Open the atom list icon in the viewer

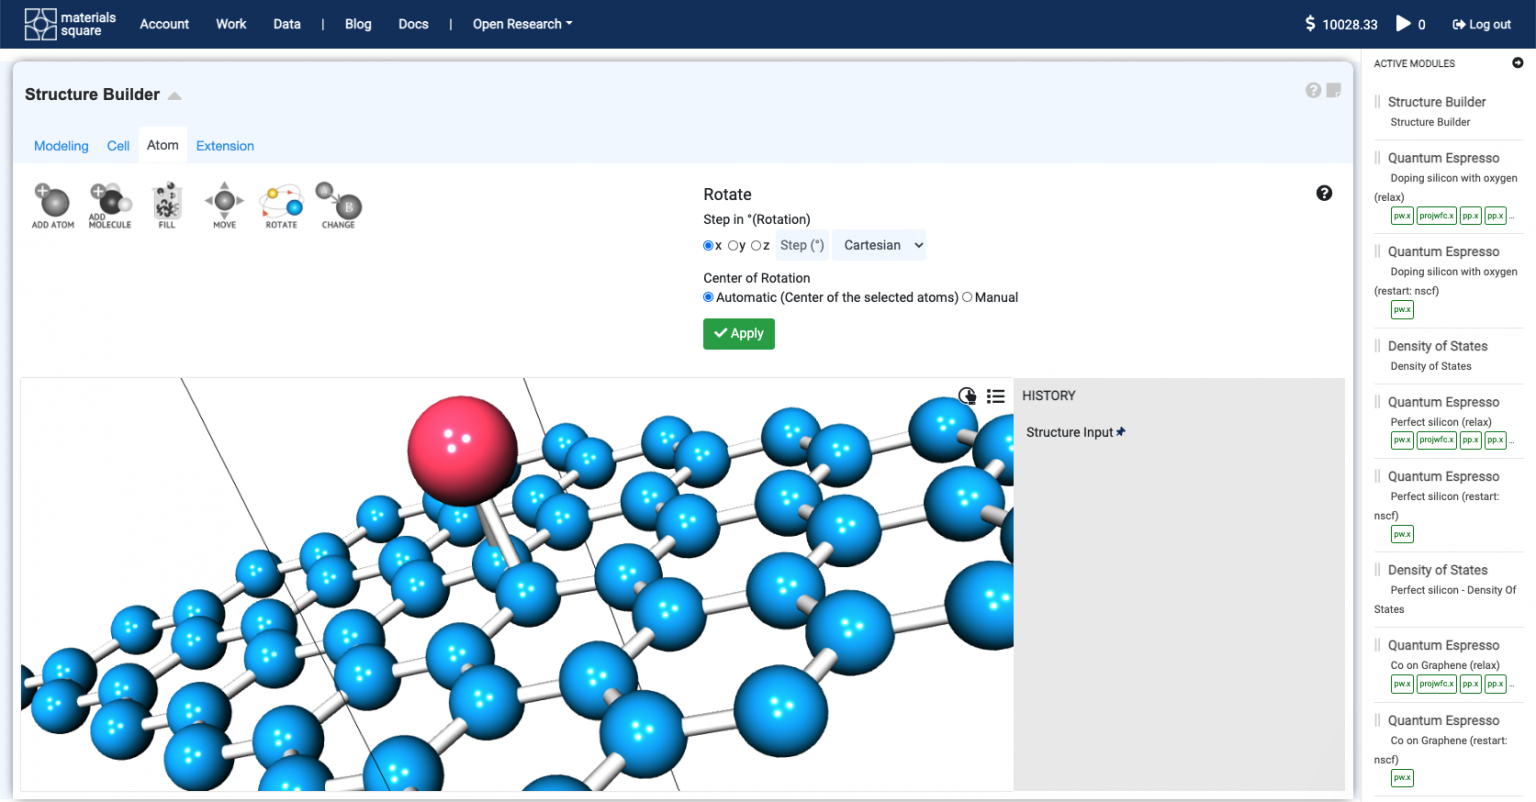996,396
